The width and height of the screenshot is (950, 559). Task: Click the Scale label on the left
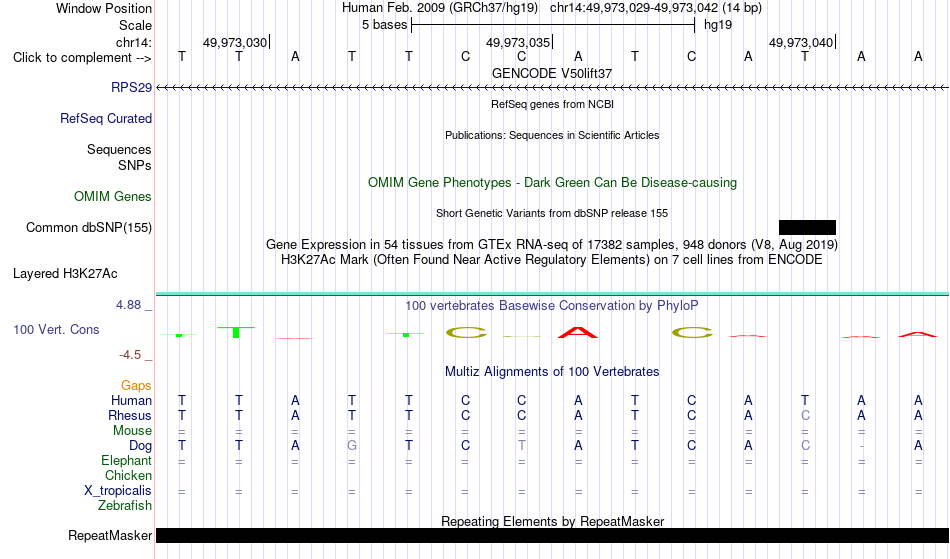click(135, 25)
